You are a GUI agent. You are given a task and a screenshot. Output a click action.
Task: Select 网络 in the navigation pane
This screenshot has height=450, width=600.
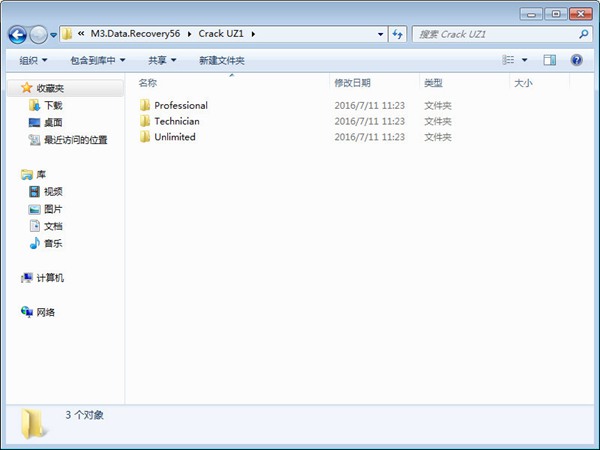tap(46, 312)
